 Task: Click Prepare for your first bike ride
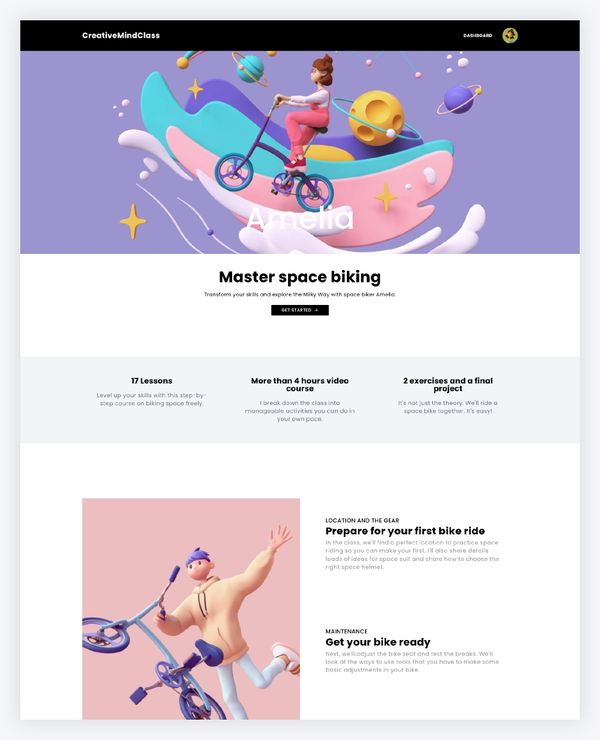[405, 531]
